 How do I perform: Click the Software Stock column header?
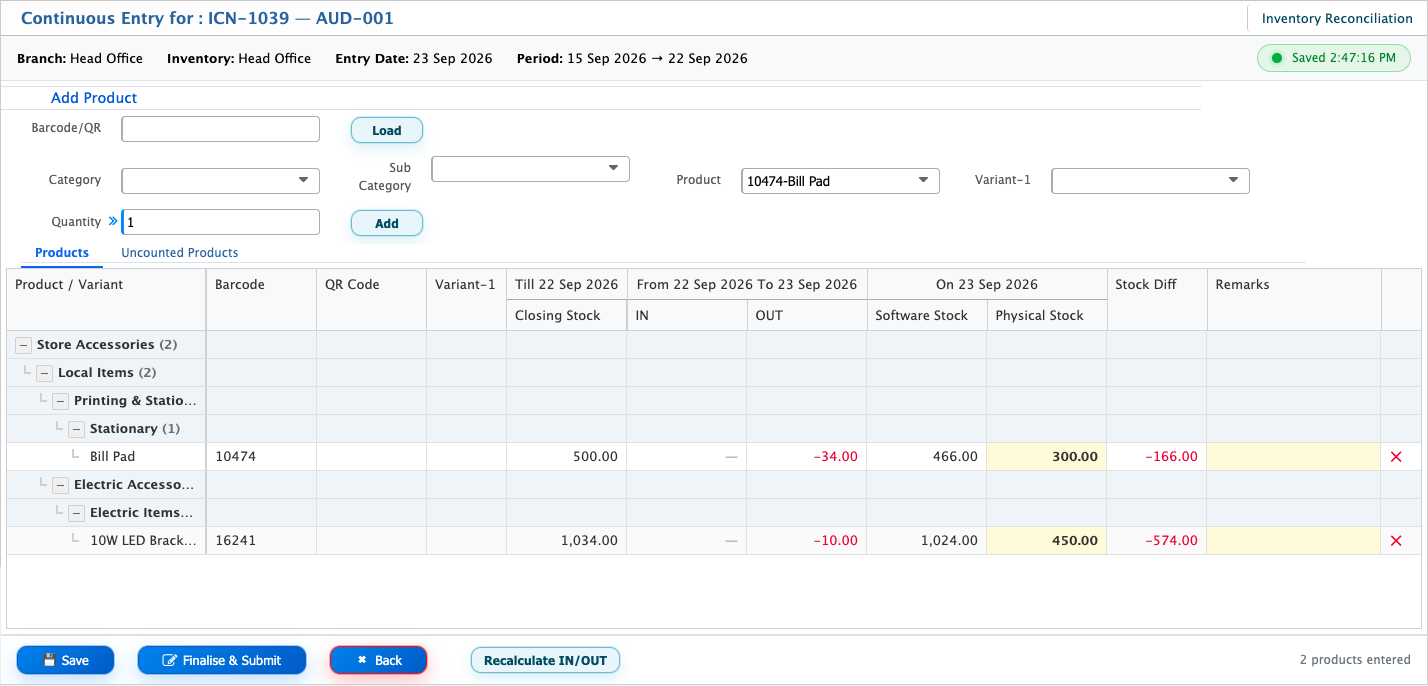[926, 316]
